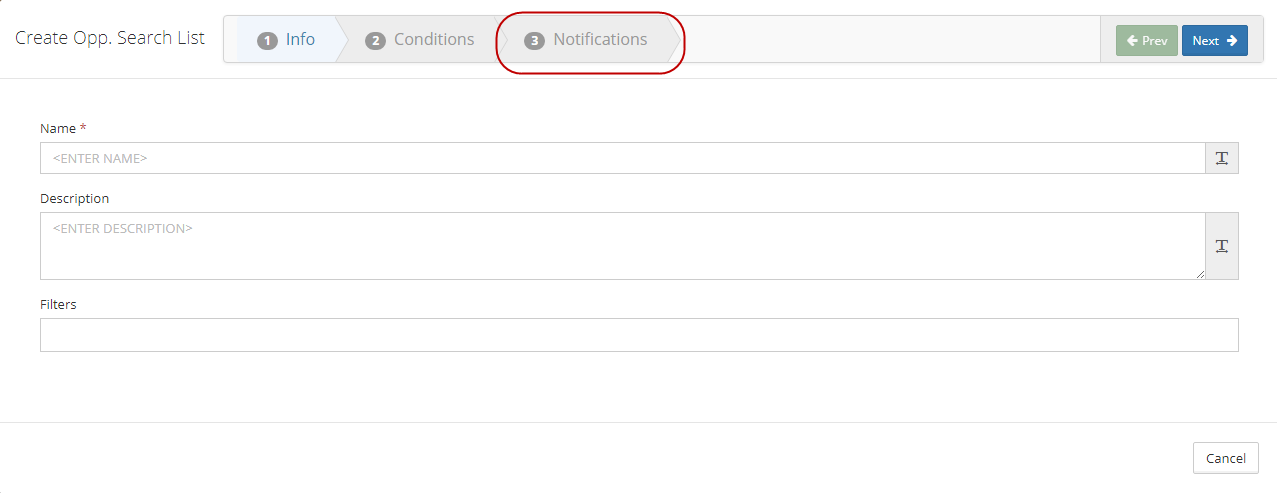Screen dimensions: 1277x493
Task: Switch to the Info step
Action: (x=286, y=40)
